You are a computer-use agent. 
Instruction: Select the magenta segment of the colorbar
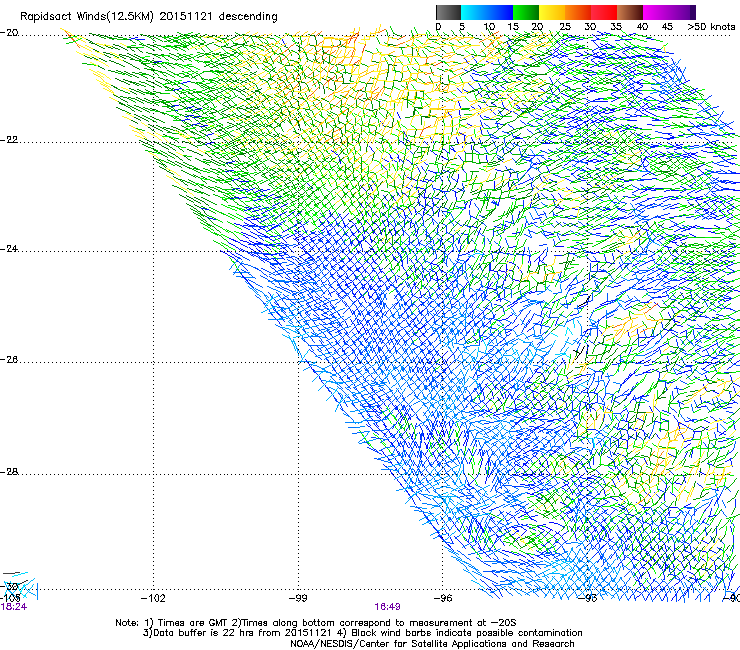[x=656, y=12]
